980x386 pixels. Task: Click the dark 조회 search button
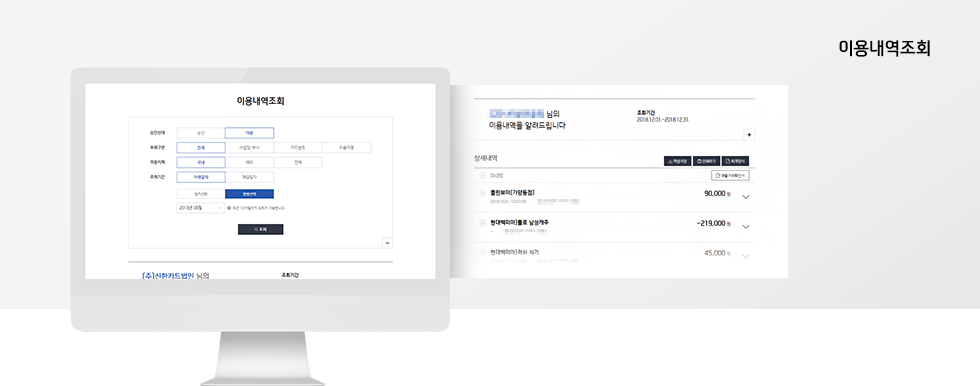click(x=261, y=230)
